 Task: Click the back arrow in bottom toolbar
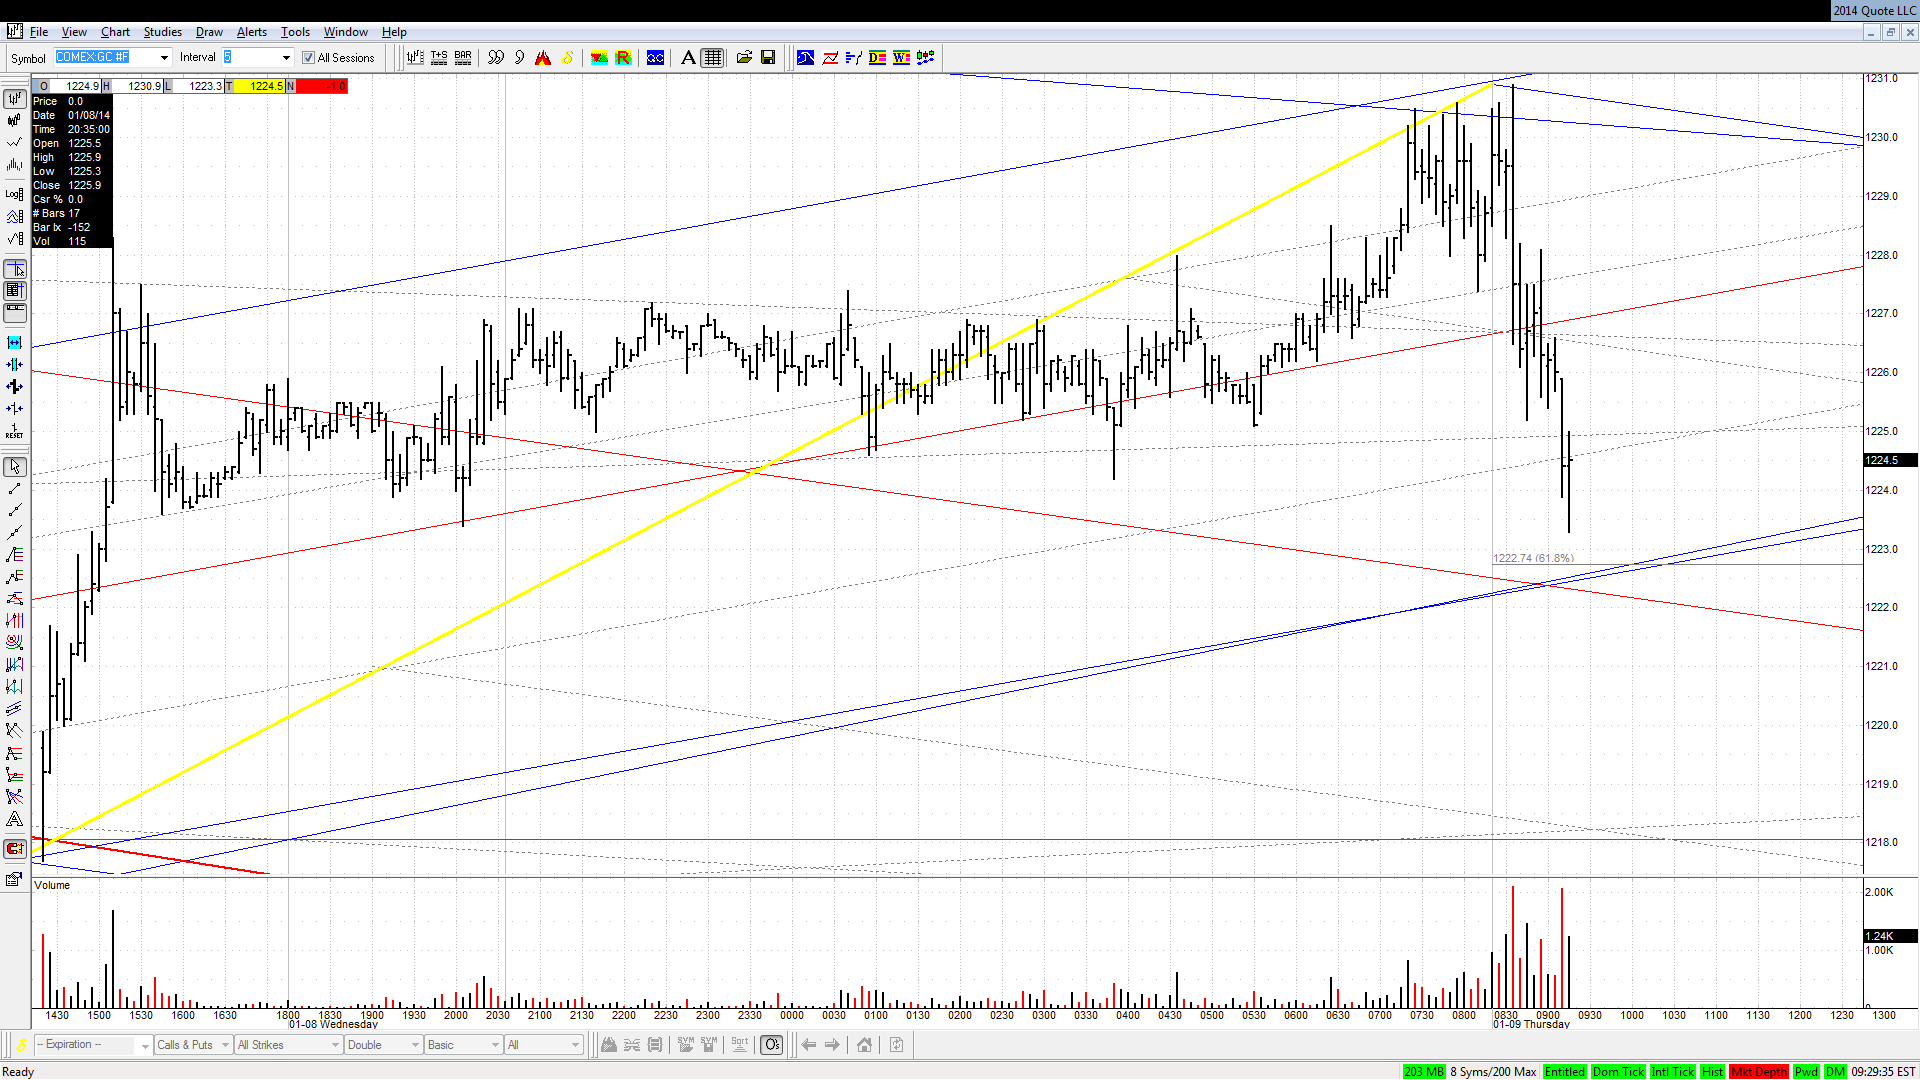[x=809, y=1045]
